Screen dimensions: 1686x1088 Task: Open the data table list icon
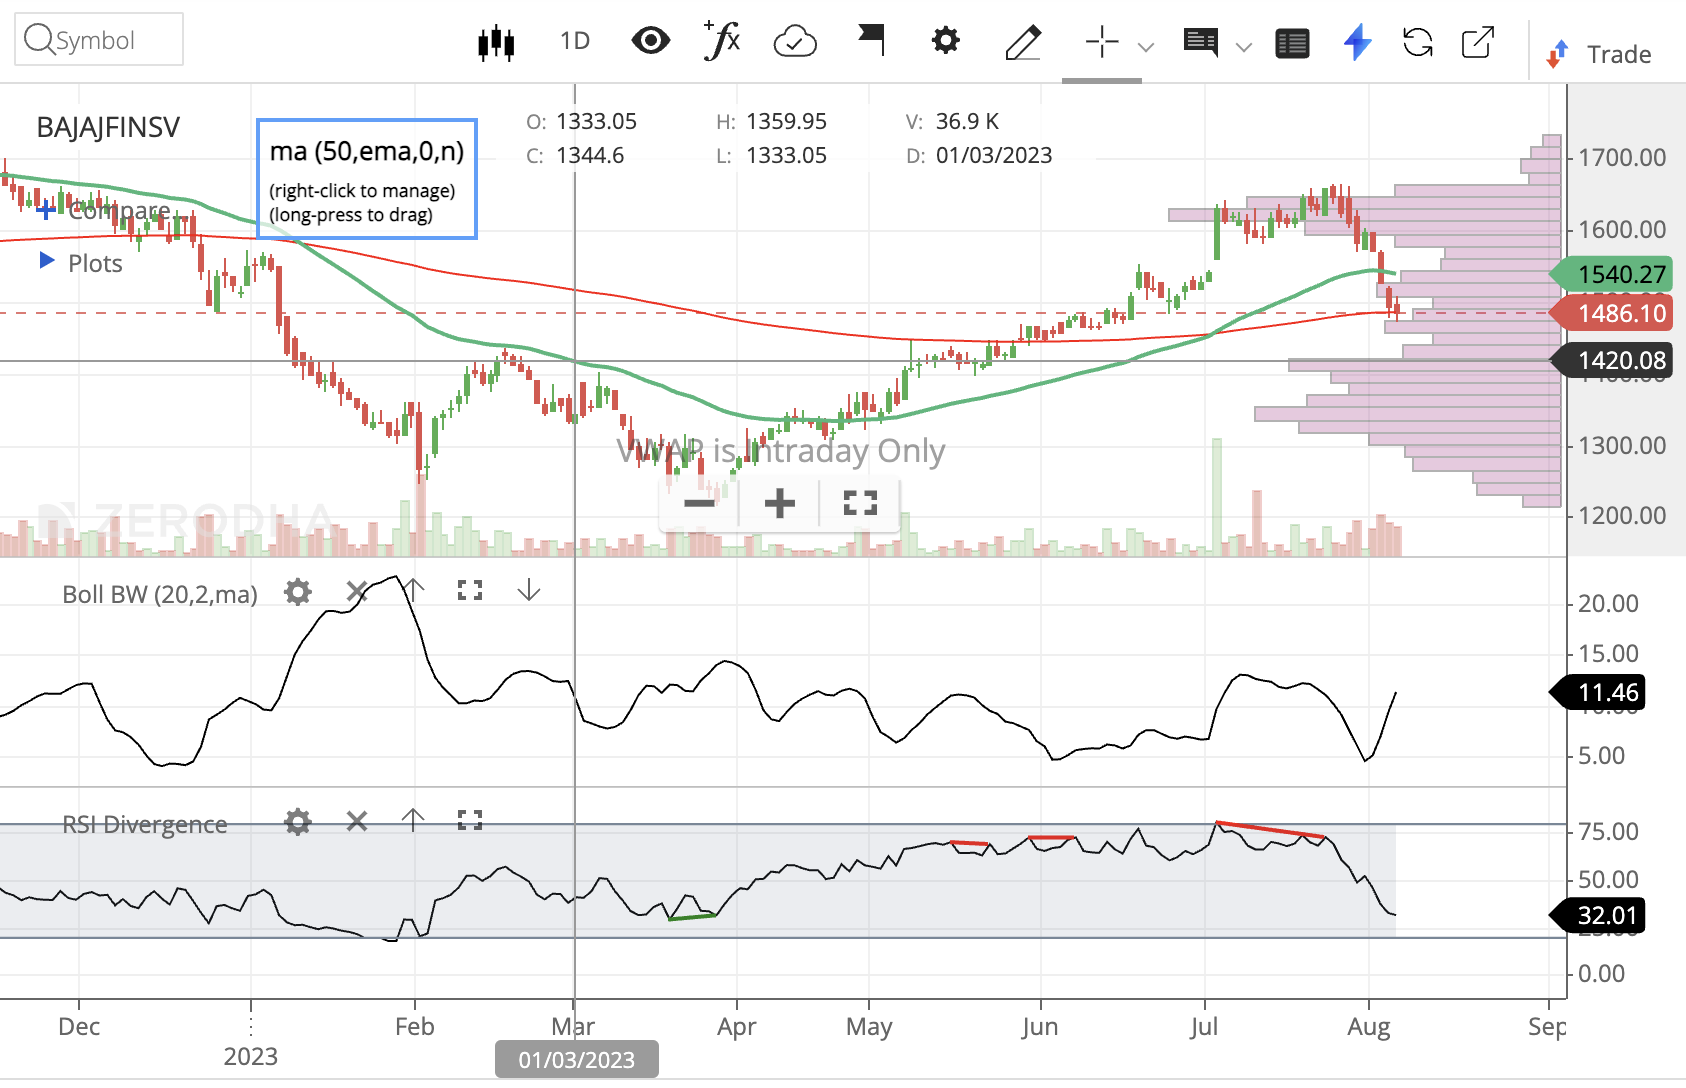coord(1293,43)
